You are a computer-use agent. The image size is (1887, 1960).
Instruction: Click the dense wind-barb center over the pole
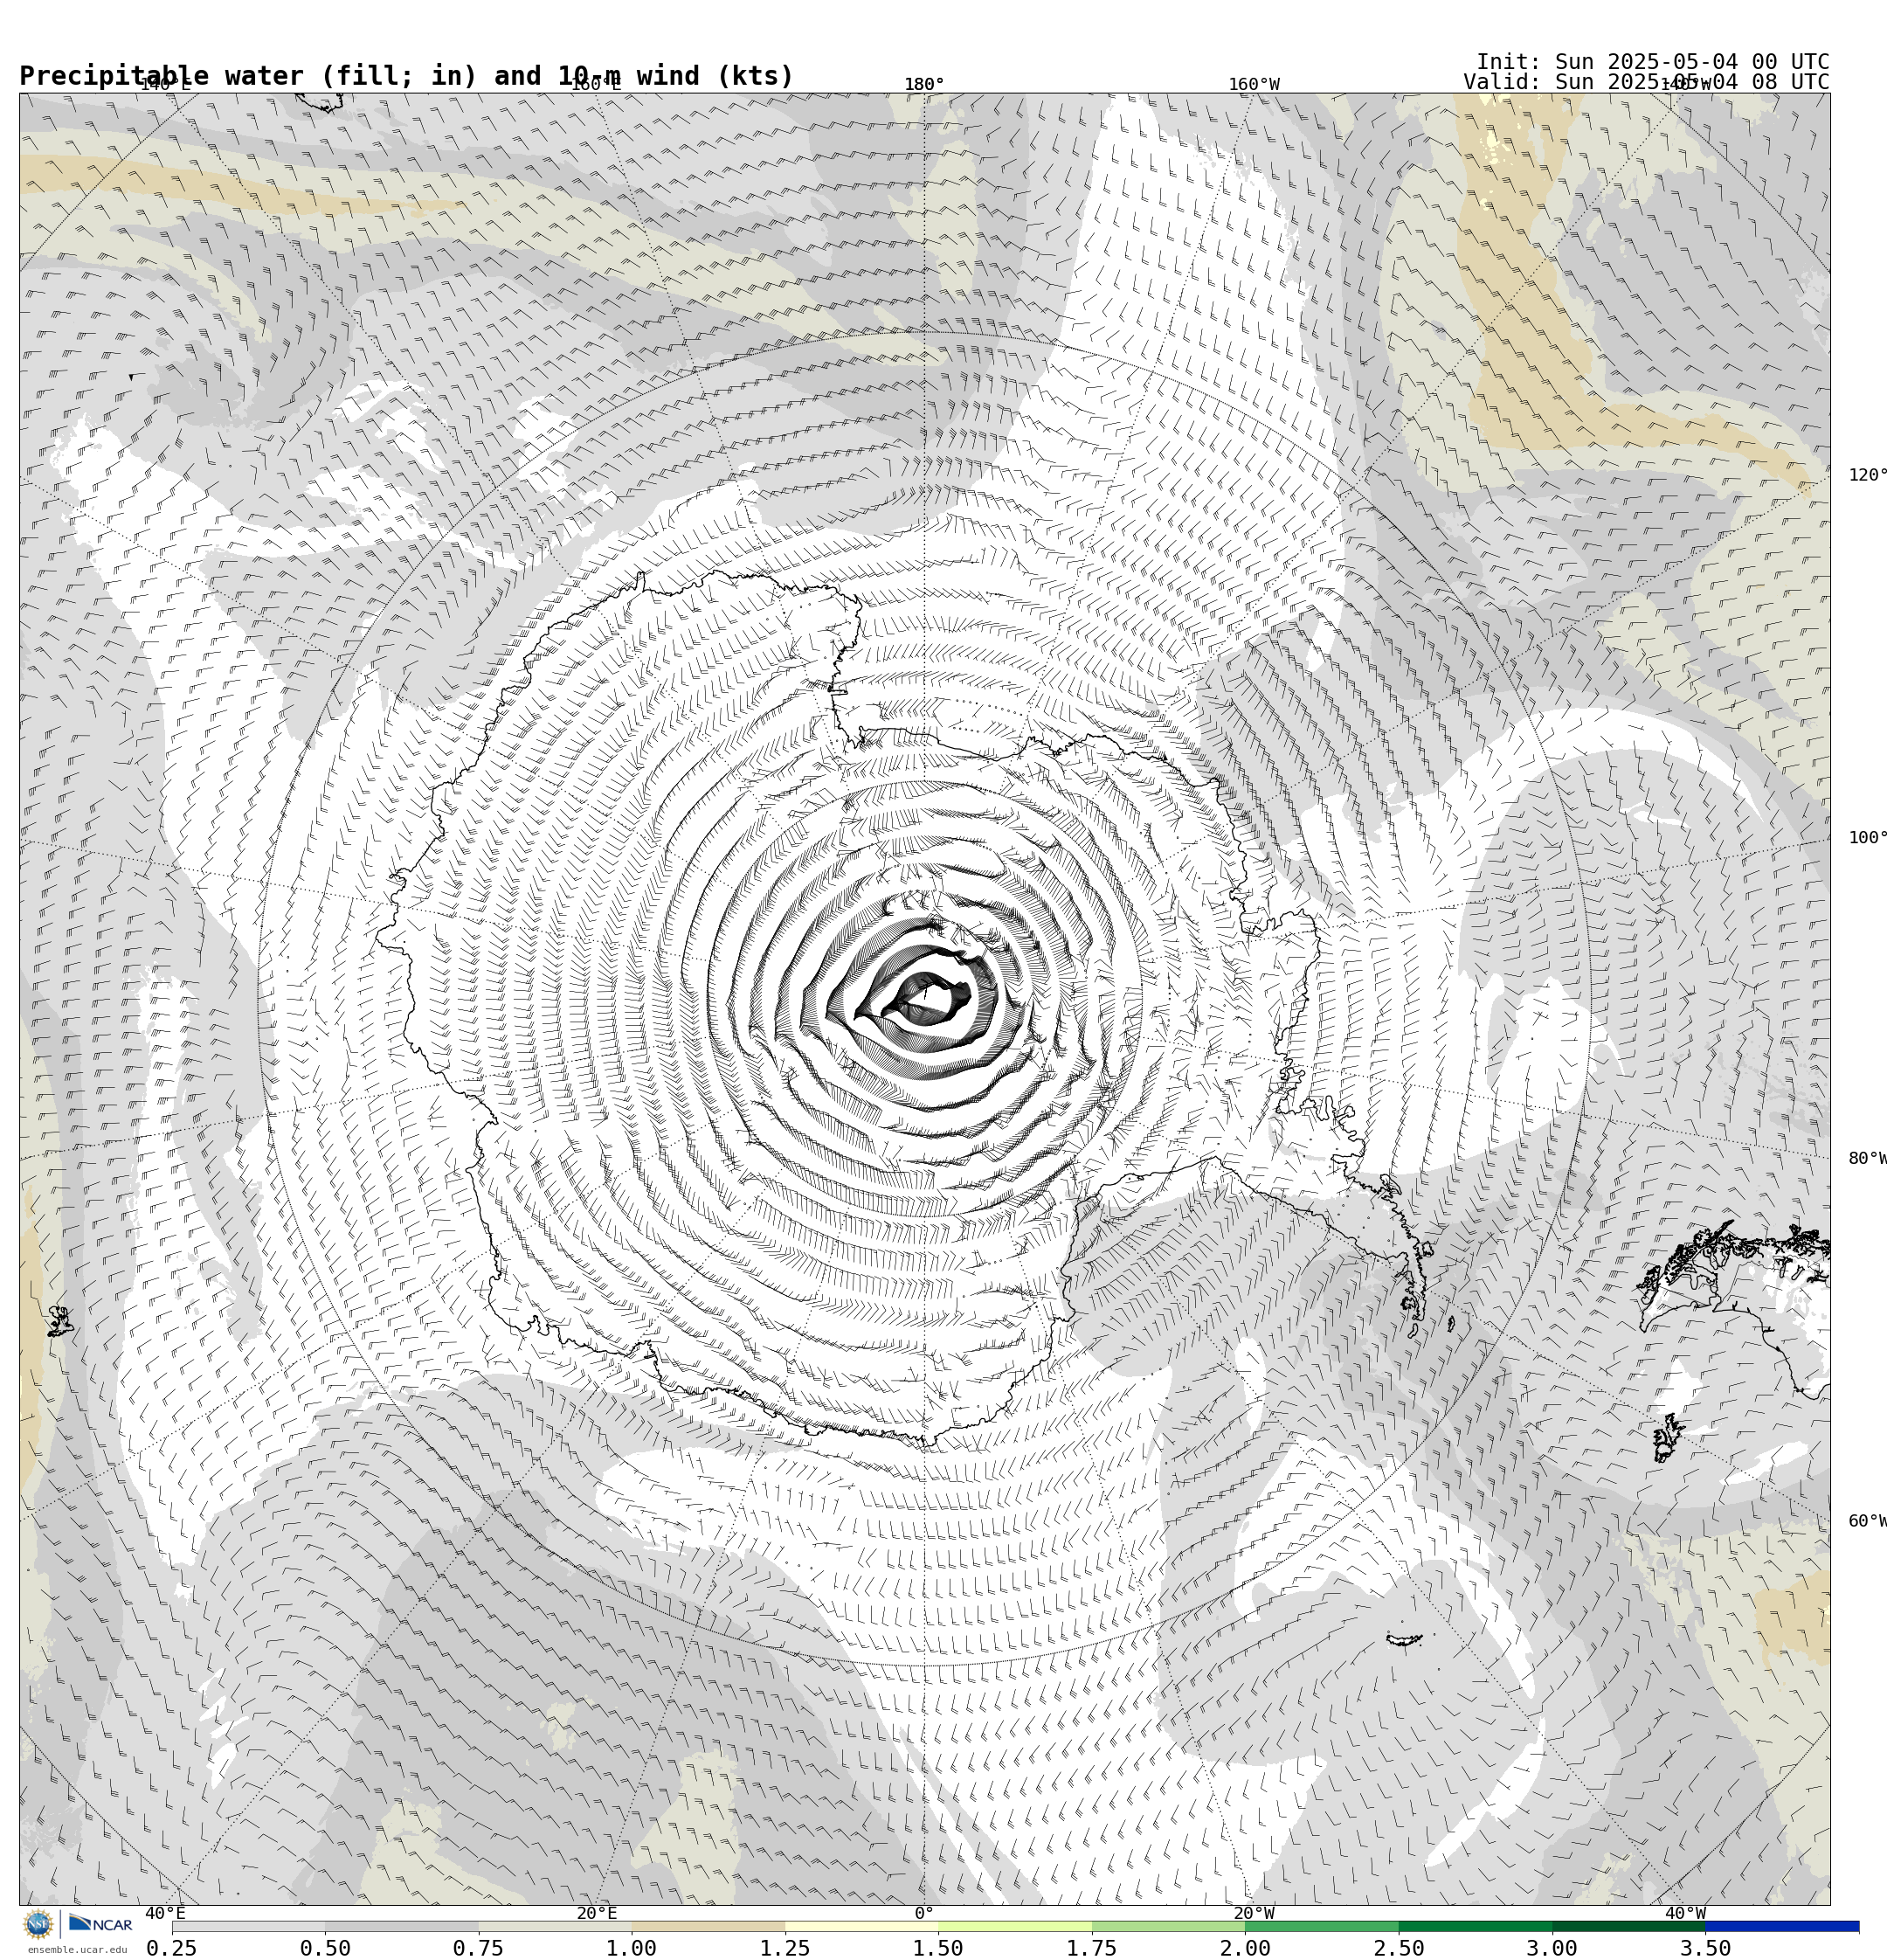(925, 1000)
